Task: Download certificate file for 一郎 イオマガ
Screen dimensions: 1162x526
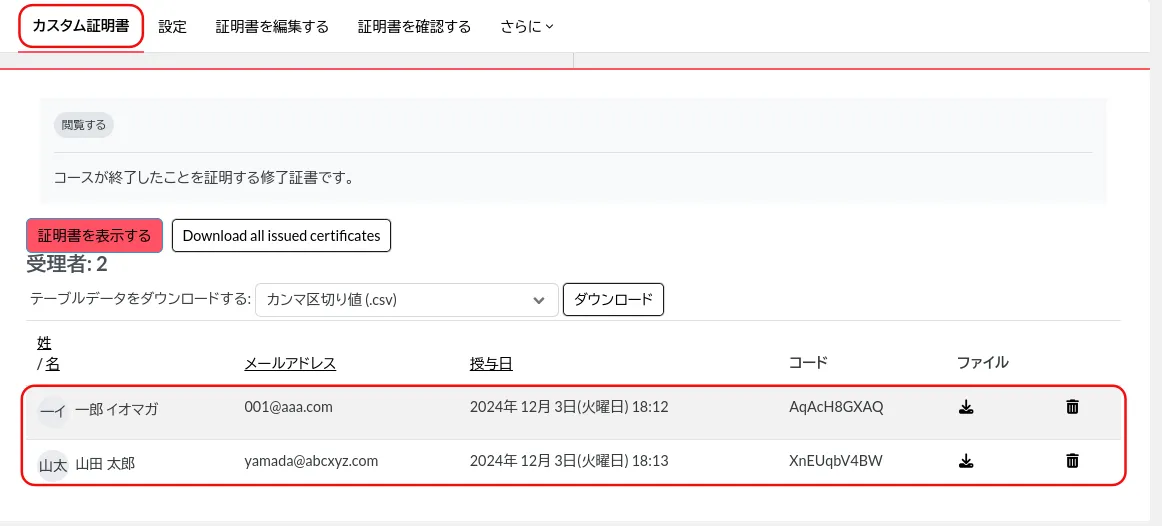Action: click(x=966, y=407)
